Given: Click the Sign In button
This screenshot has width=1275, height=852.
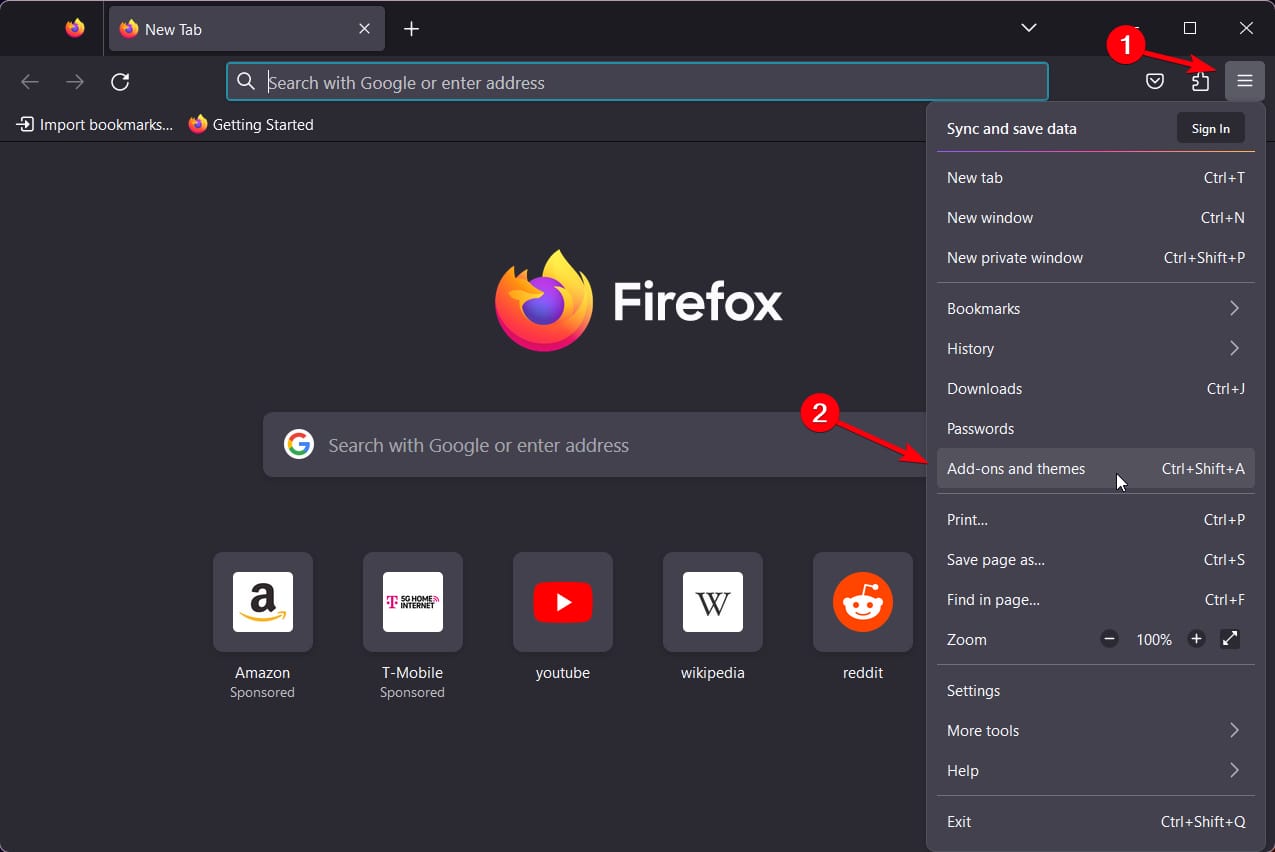Looking at the screenshot, I should click(1210, 128).
